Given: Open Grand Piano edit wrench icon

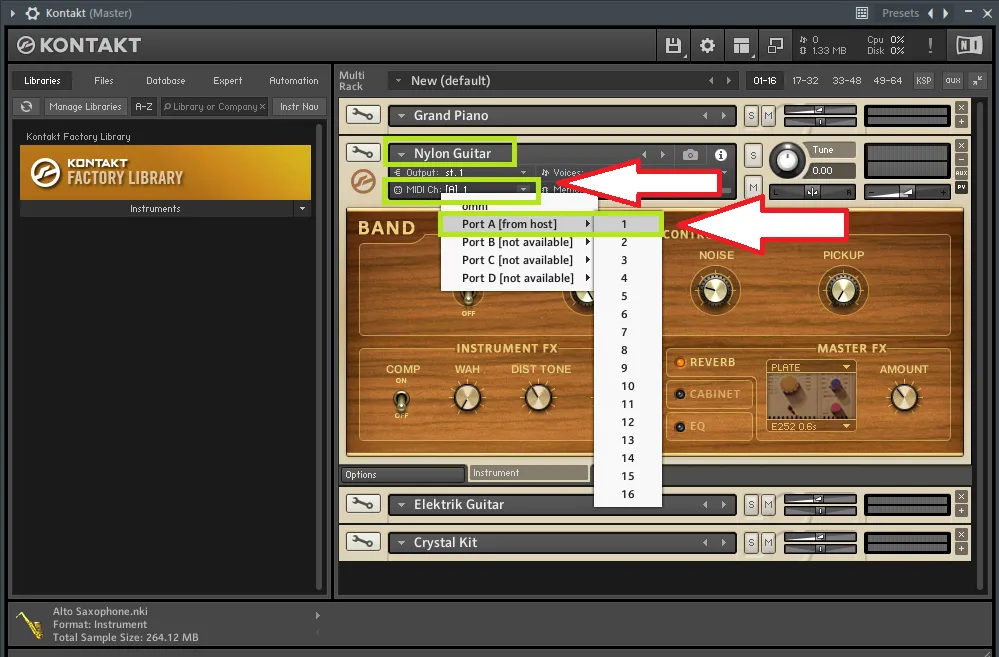Looking at the screenshot, I should pyautogui.click(x=363, y=115).
